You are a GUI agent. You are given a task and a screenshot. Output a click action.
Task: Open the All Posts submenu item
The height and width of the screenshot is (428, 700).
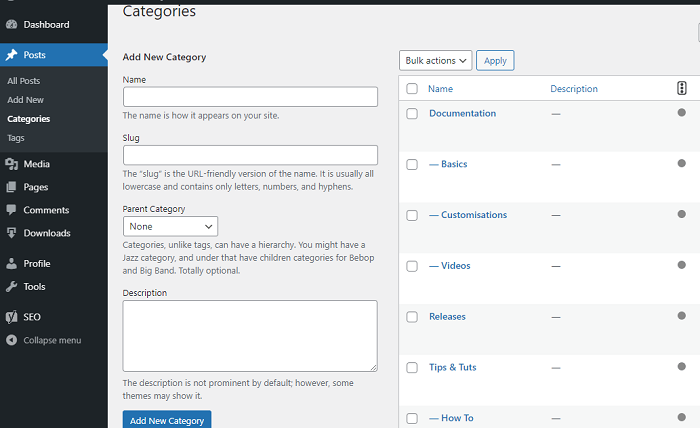click(x=24, y=81)
